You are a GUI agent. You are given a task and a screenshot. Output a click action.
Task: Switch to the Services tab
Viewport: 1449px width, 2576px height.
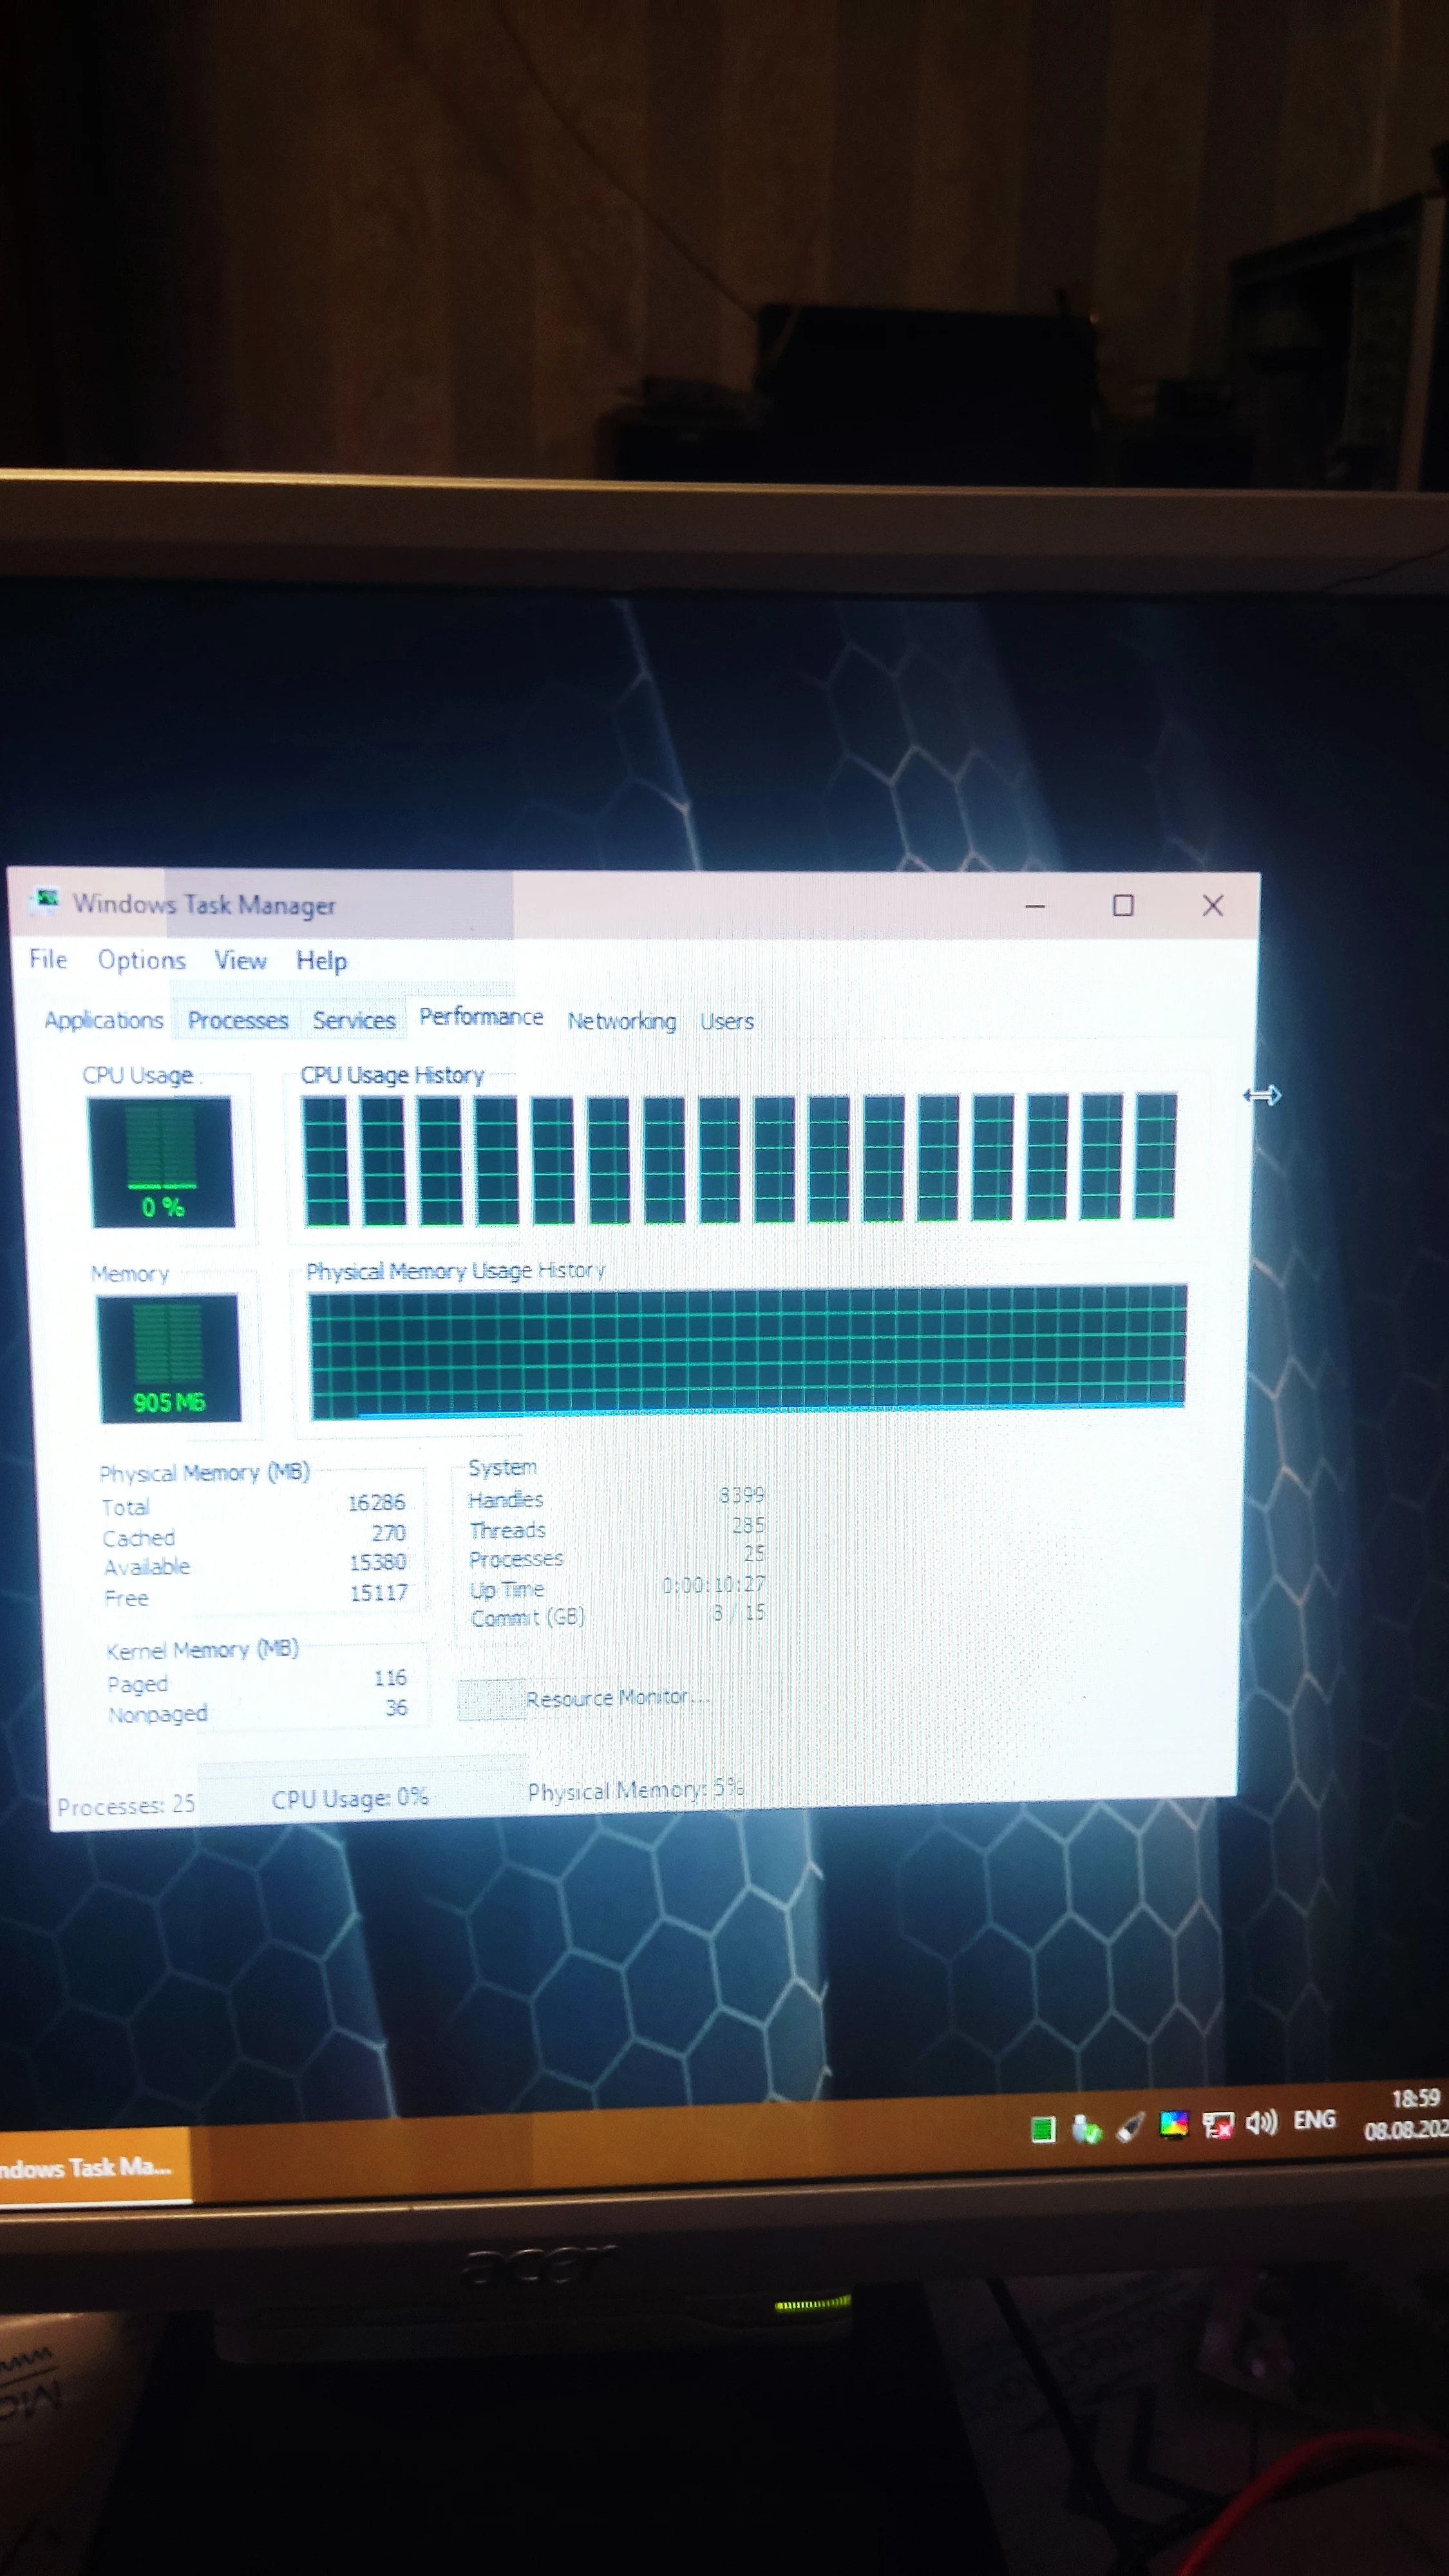coord(354,1020)
